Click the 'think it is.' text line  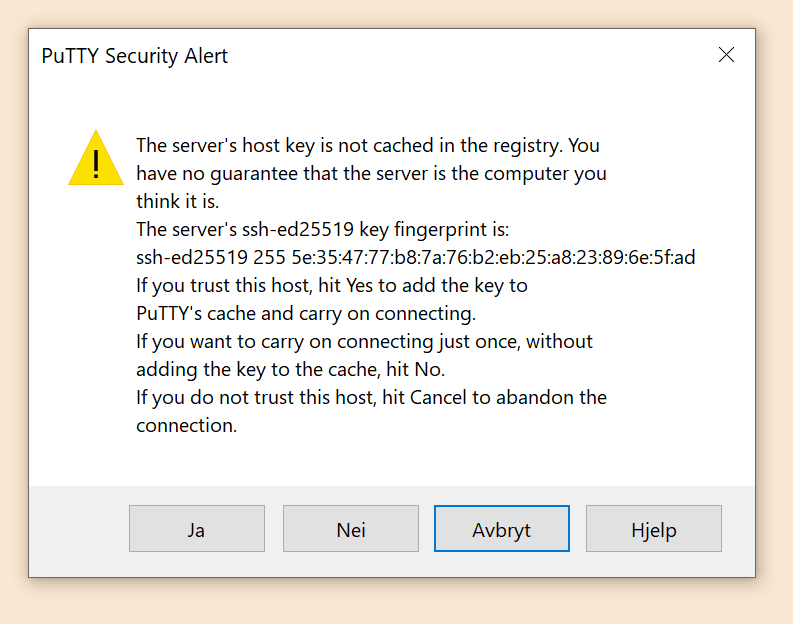tap(177, 201)
